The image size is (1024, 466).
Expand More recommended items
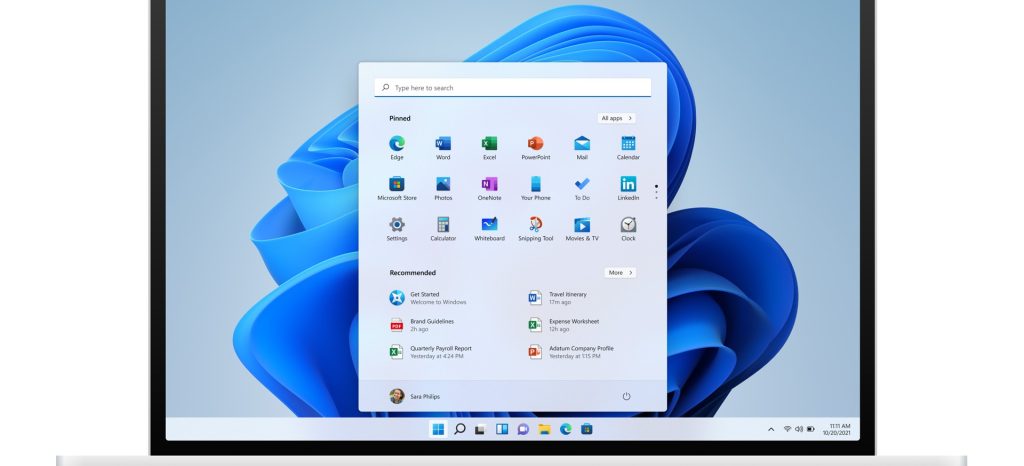[x=620, y=272]
